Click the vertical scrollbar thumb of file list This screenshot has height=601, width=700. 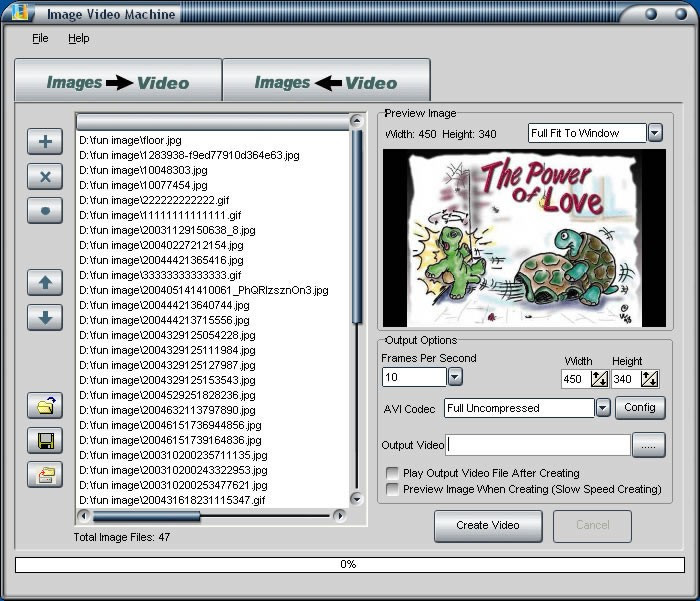click(357, 226)
